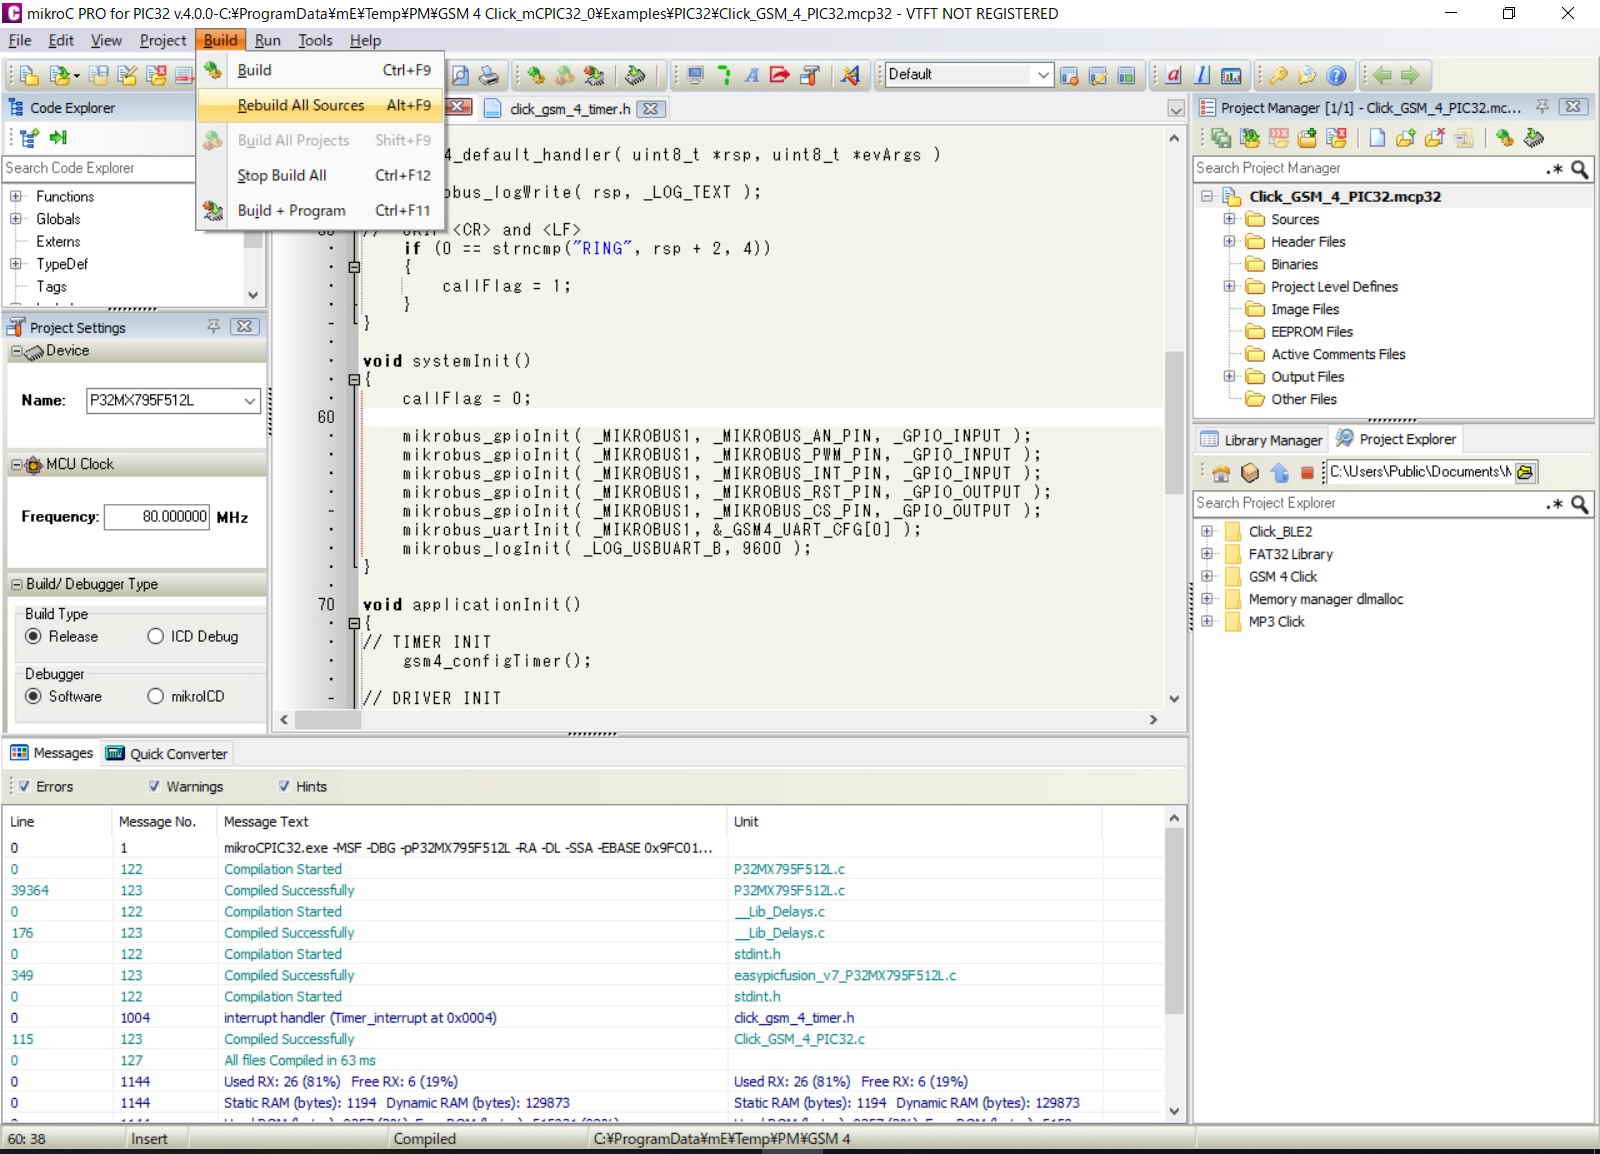Click the Print Preview toolbar icon
The width and height of the screenshot is (1600, 1154).
[460, 75]
